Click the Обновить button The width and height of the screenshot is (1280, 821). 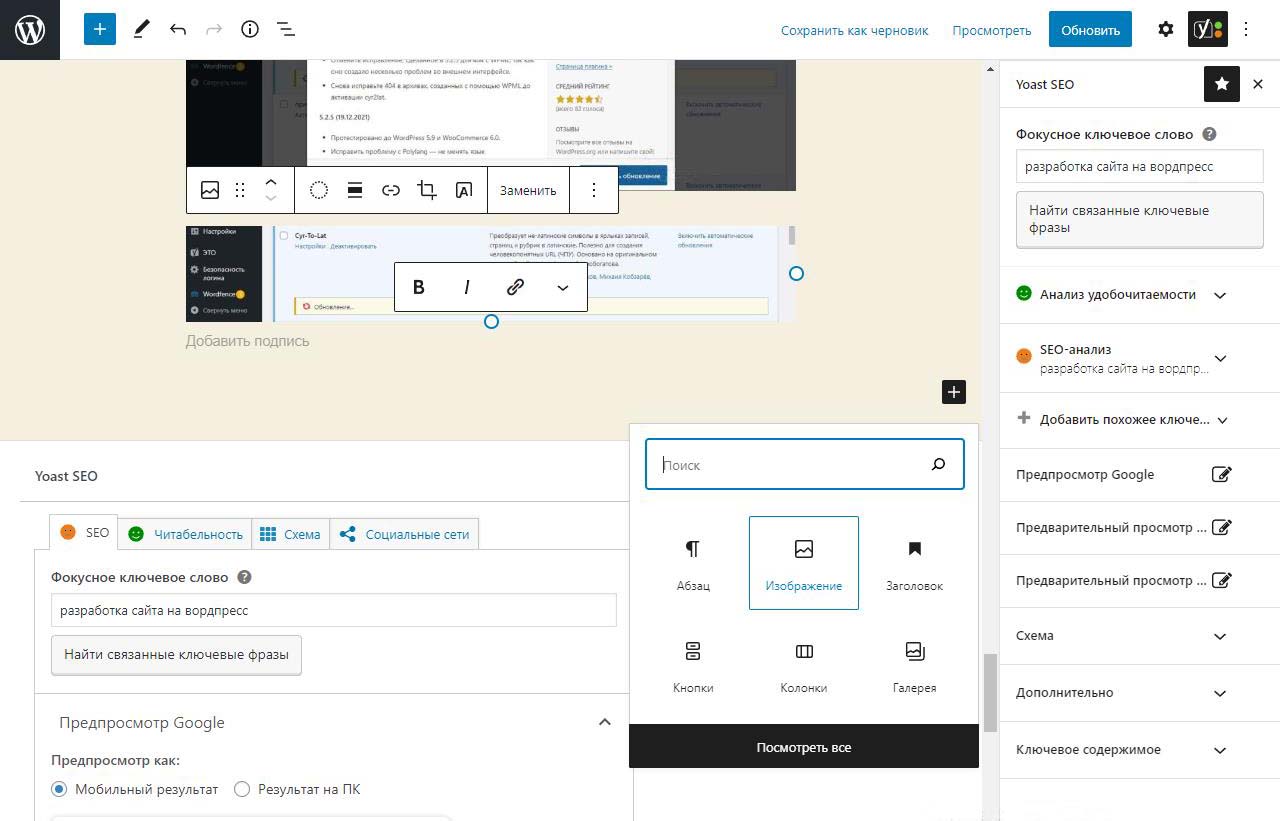pyautogui.click(x=1090, y=30)
